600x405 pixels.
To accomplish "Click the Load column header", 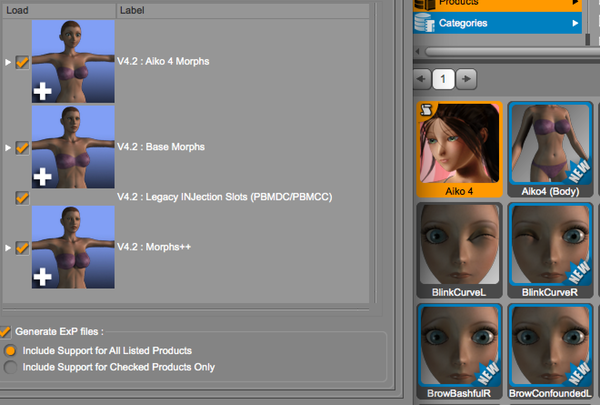I will pyautogui.click(x=59, y=10).
